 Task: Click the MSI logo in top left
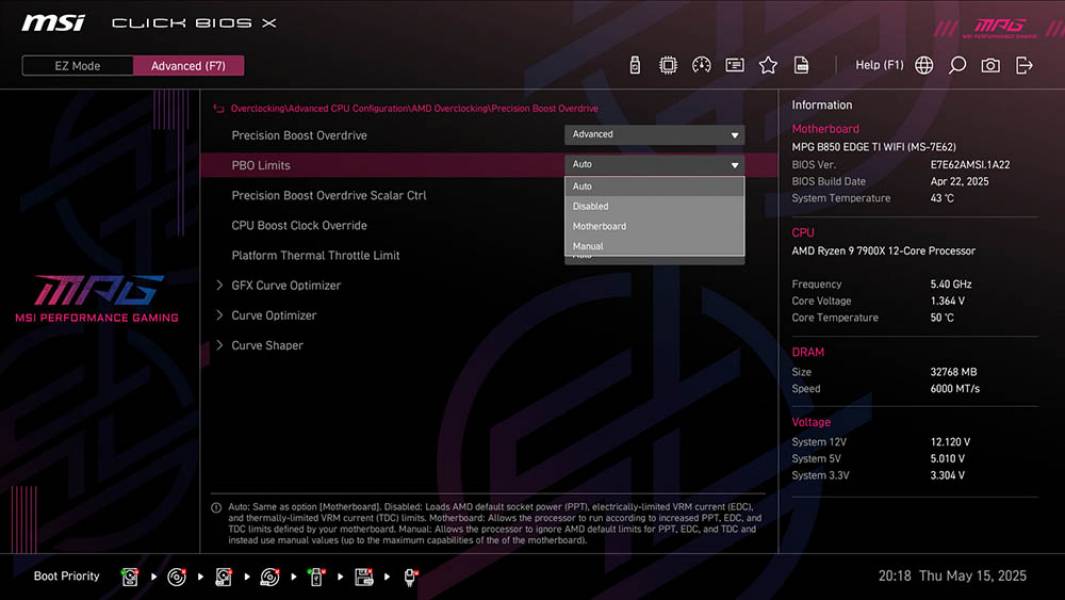click(x=53, y=23)
